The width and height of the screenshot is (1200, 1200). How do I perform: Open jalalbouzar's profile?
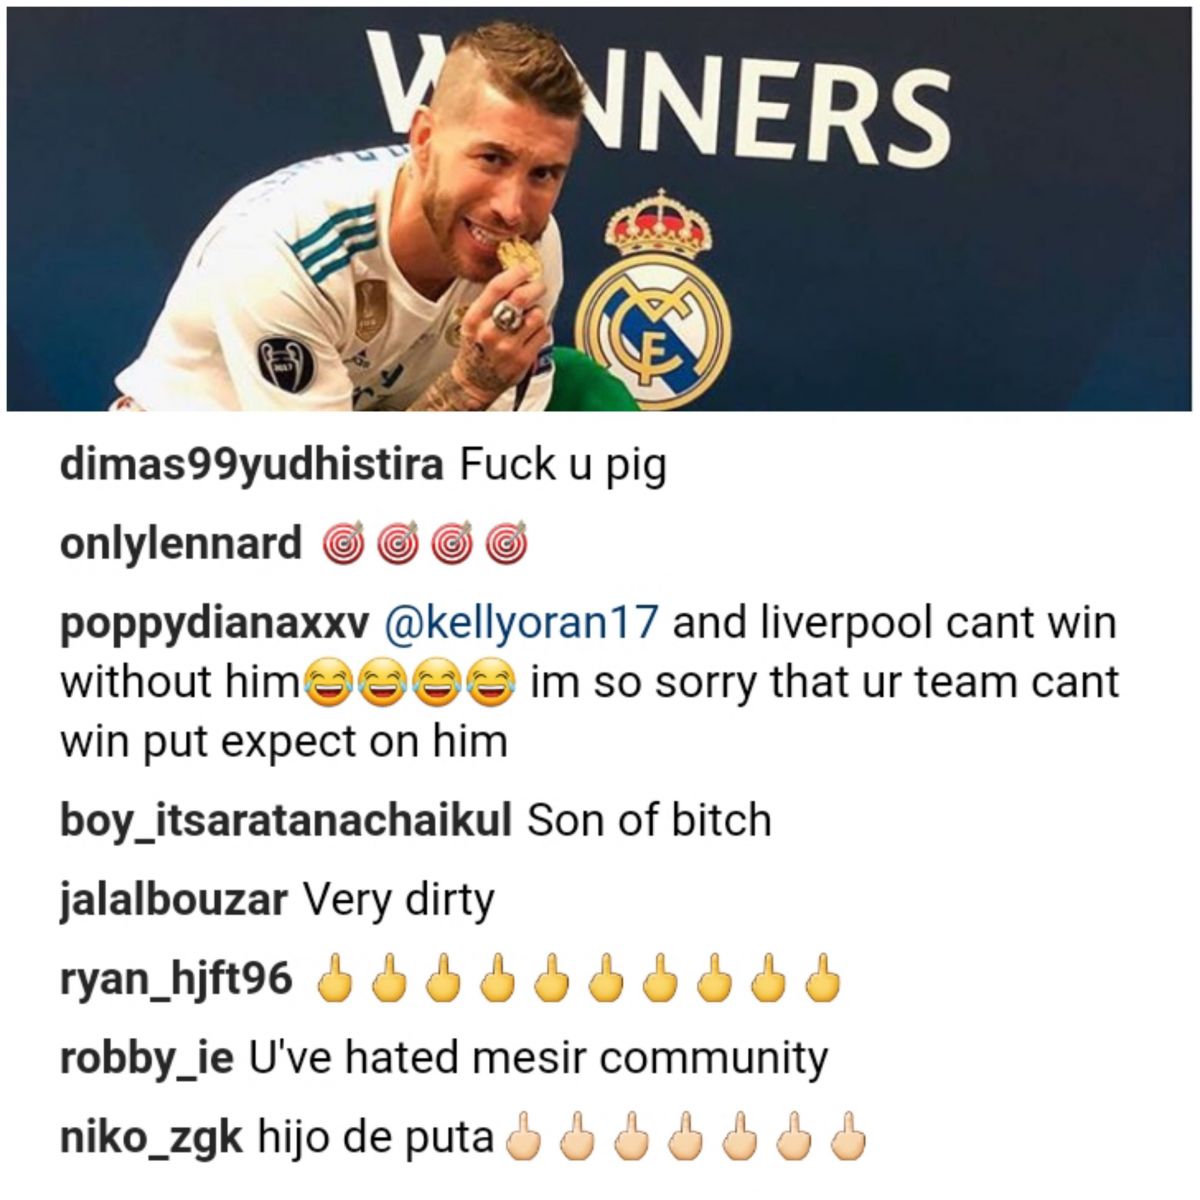tap(174, 901)
